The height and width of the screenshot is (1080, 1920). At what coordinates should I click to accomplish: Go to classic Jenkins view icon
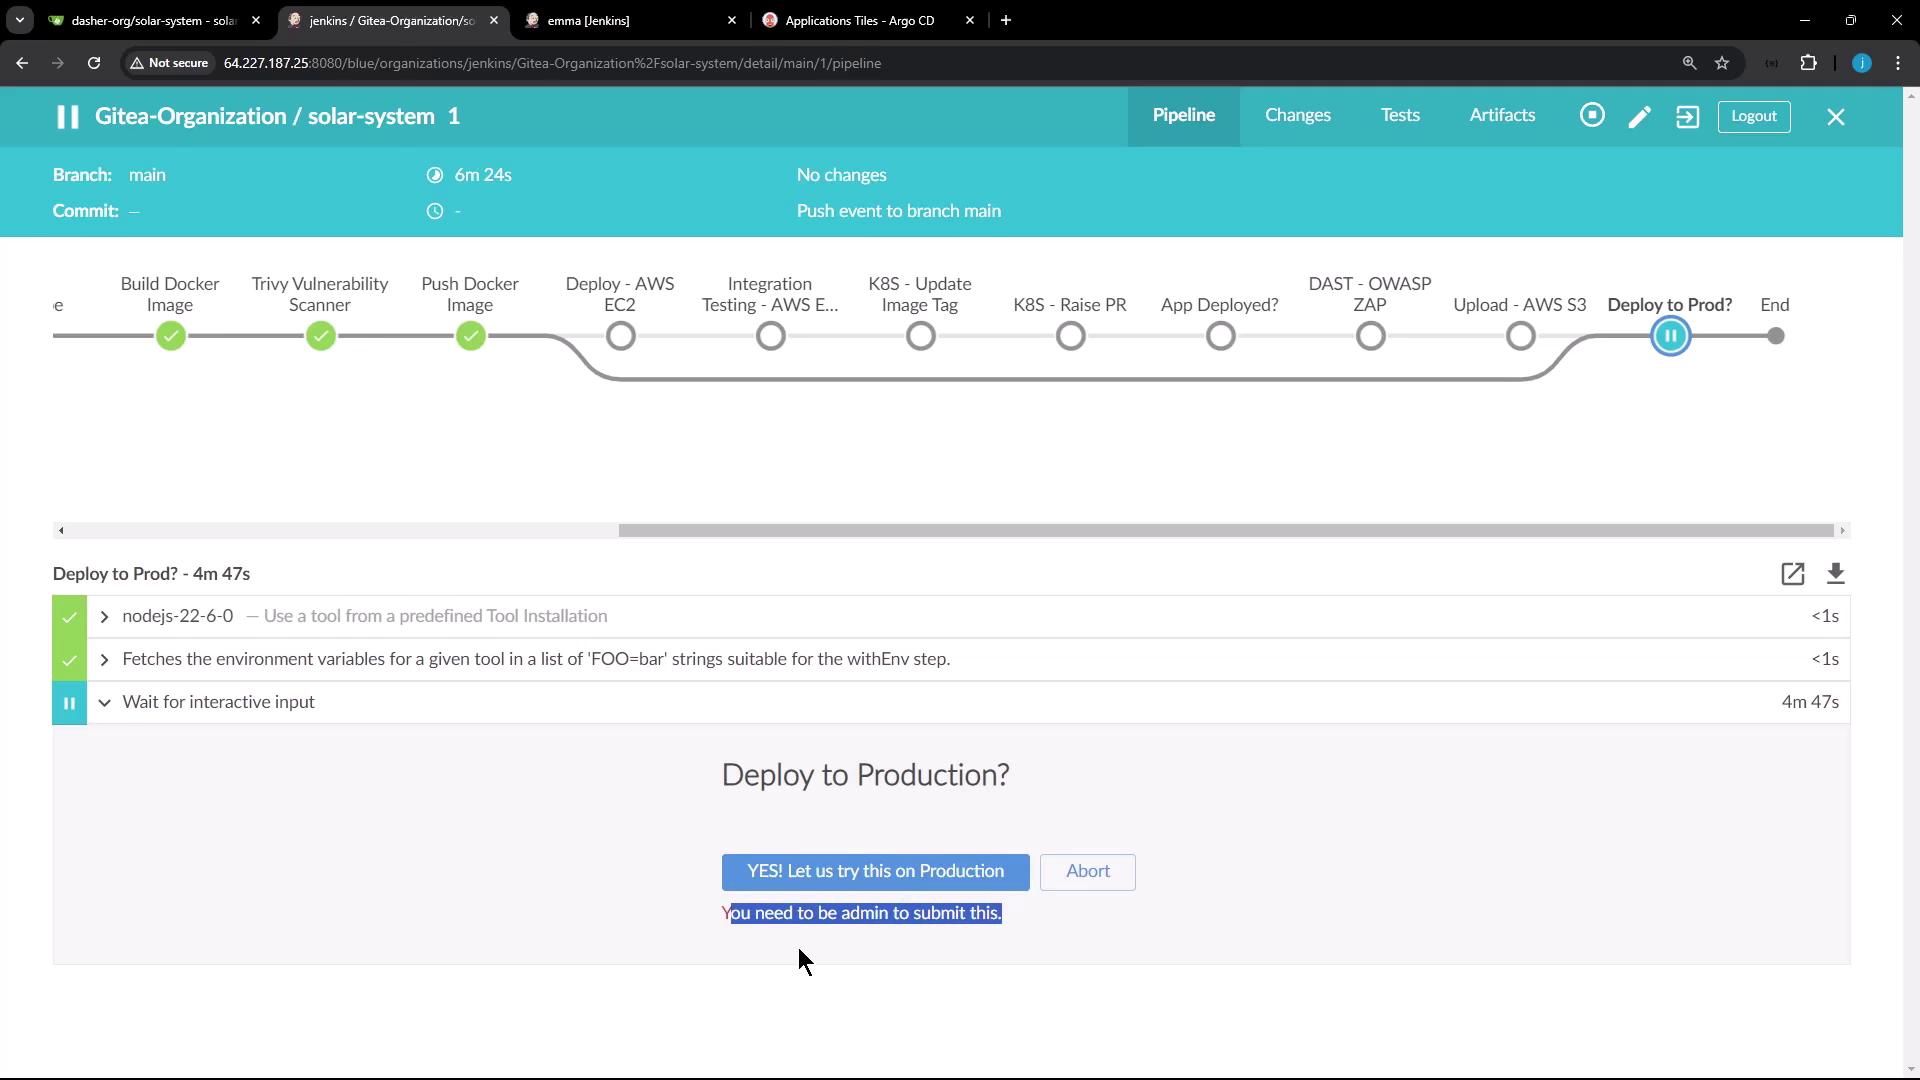pos(1687,117)
